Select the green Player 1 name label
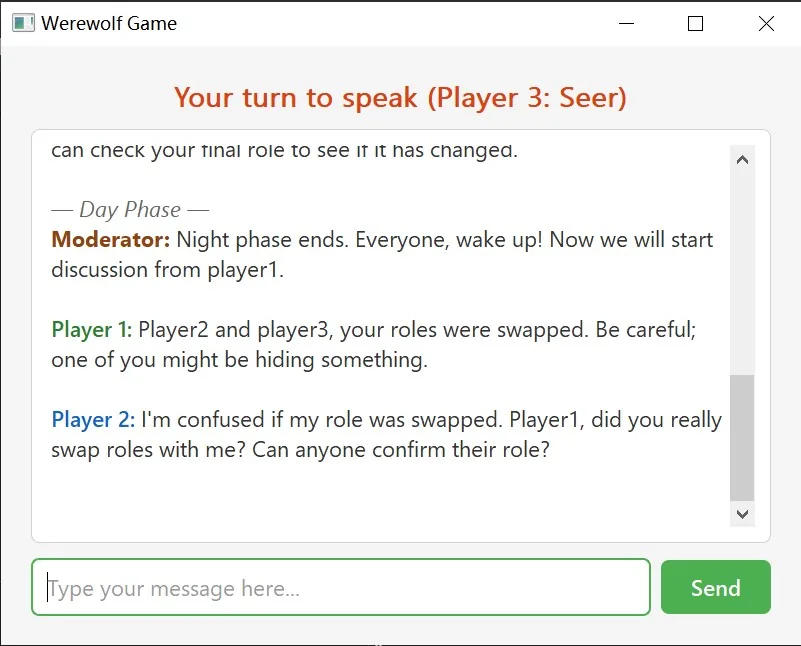Image resolution: width=801 pixels, height=646 pixels. [92, 329]
